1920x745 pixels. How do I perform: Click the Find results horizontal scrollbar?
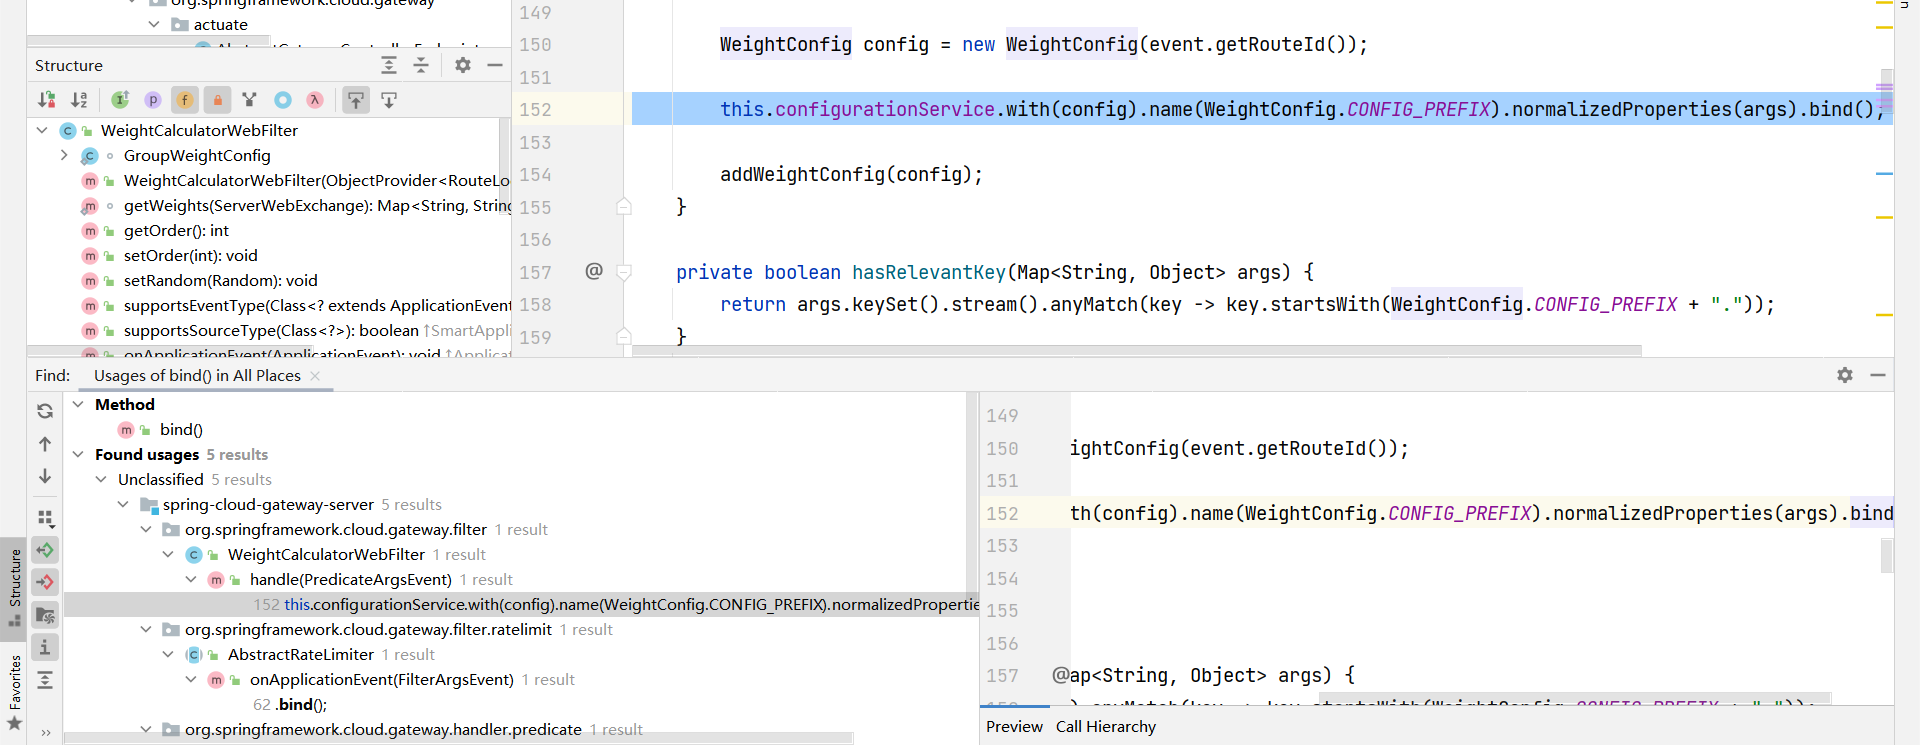click(459, 738)
